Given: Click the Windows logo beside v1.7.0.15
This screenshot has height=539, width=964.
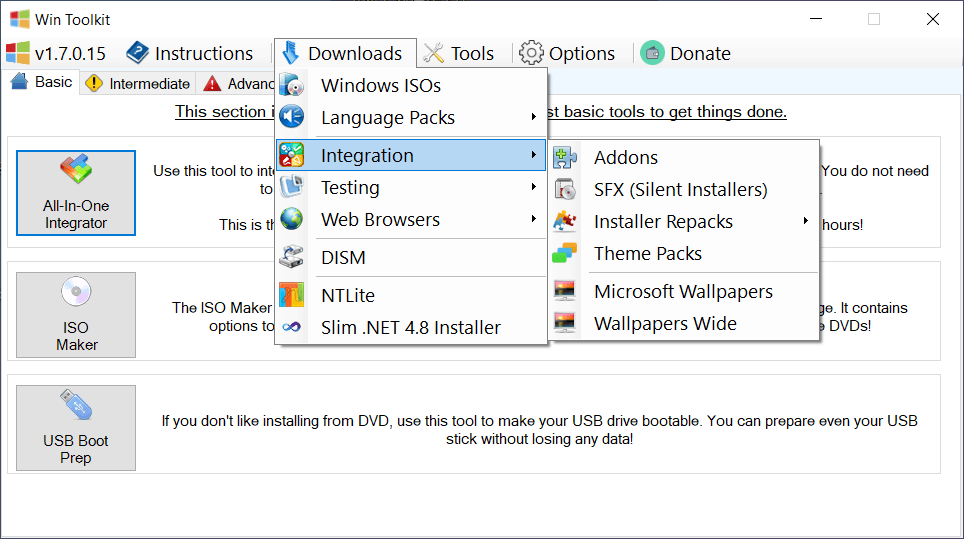Looking at the screenshot, I should (17, 53).
